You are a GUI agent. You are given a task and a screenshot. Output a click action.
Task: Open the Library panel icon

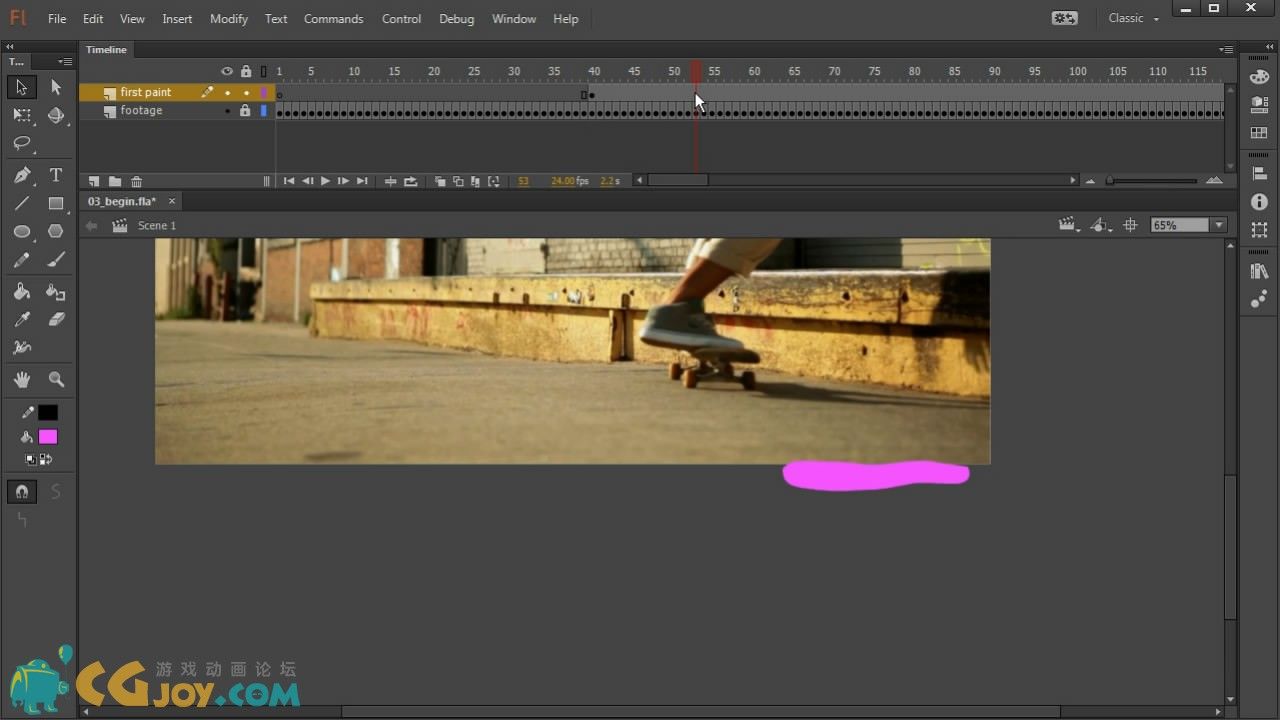click(x=1259, y=271)
